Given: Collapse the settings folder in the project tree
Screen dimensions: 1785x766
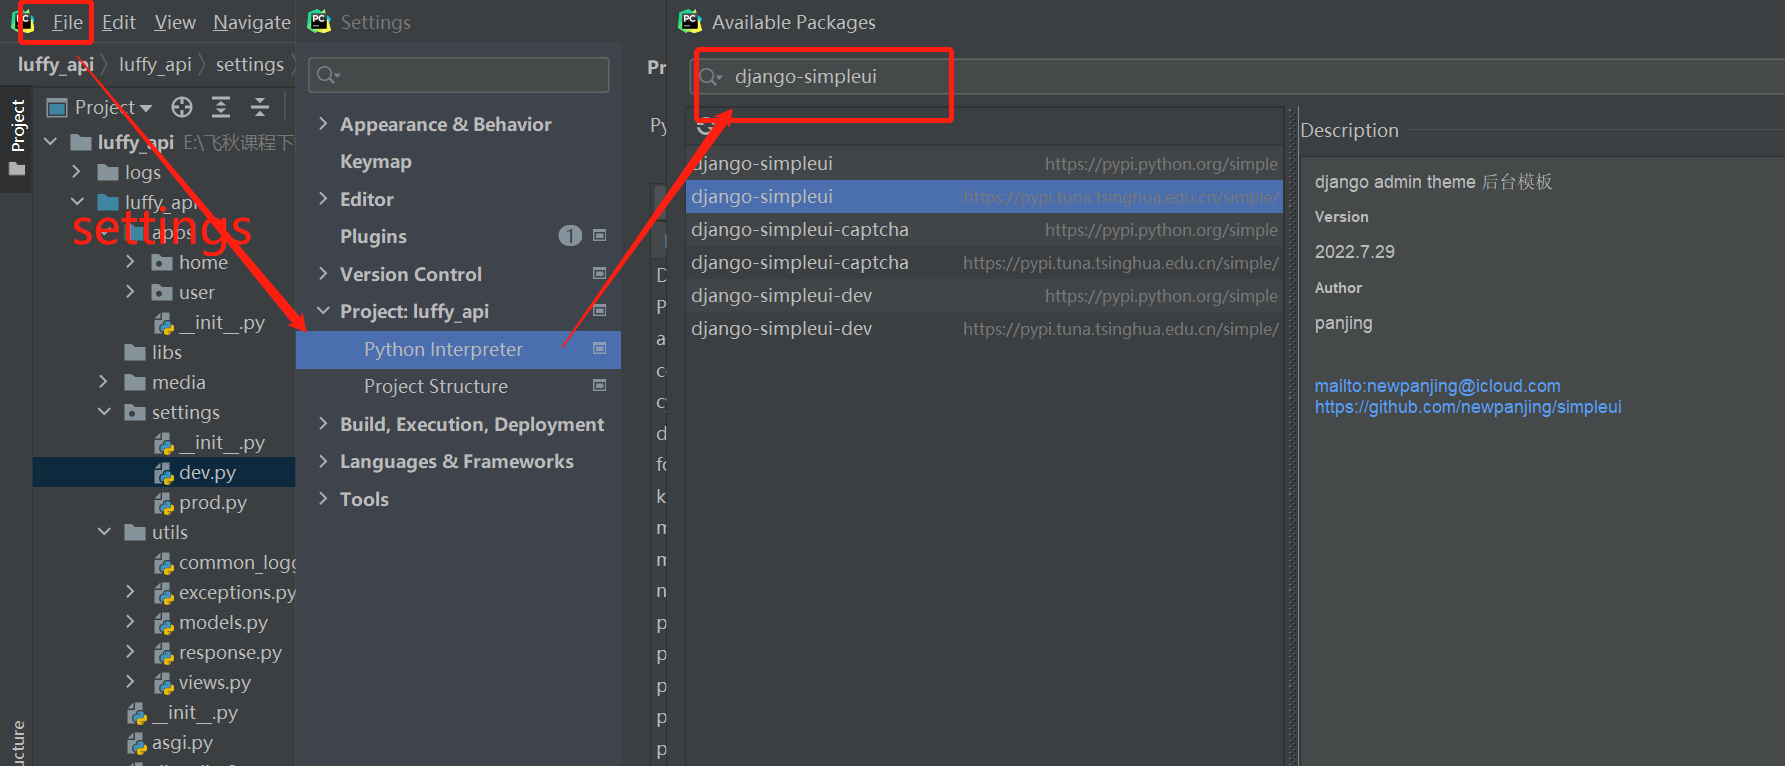Looking at the screenshot, I should pos(104,412).
